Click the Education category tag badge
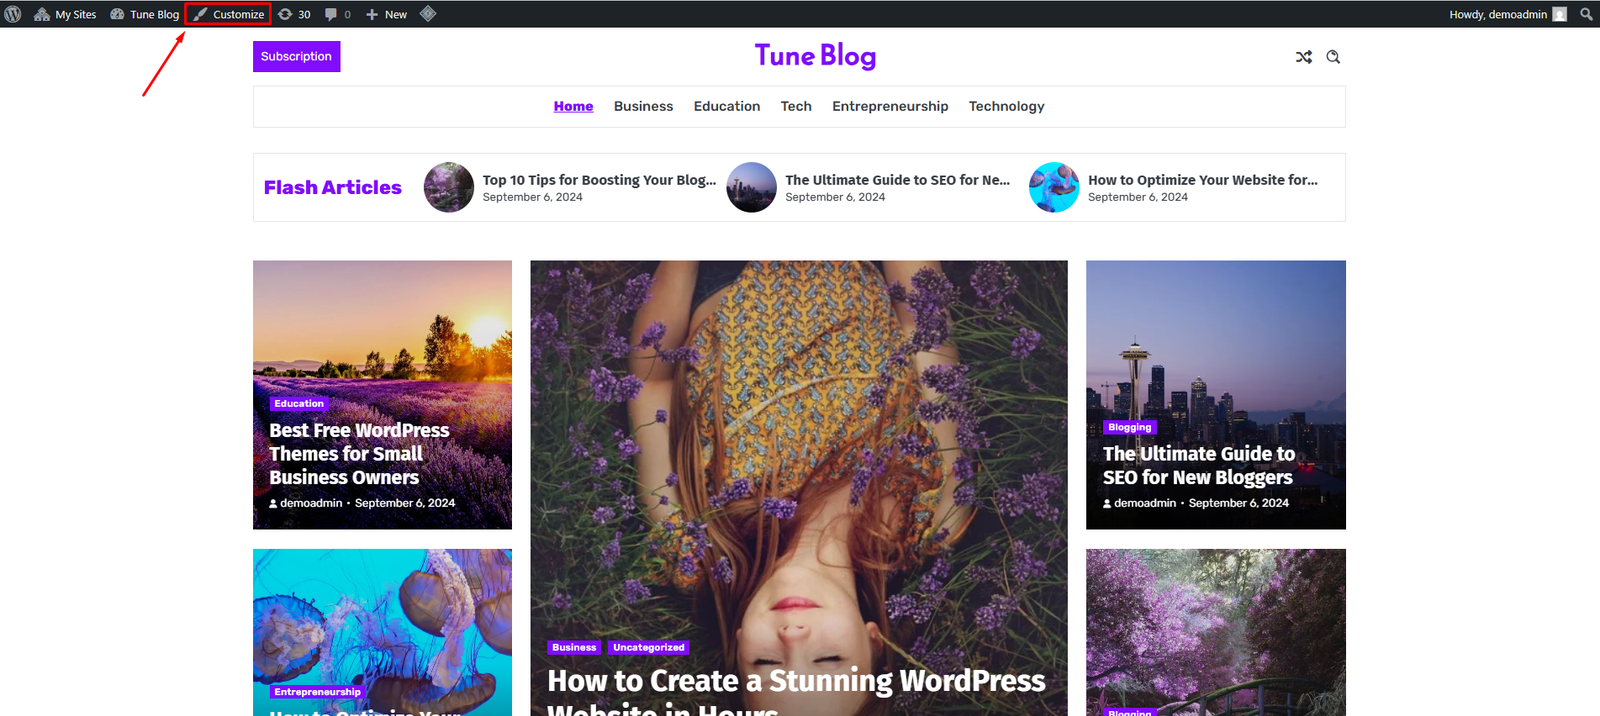 tap(299, 404)
